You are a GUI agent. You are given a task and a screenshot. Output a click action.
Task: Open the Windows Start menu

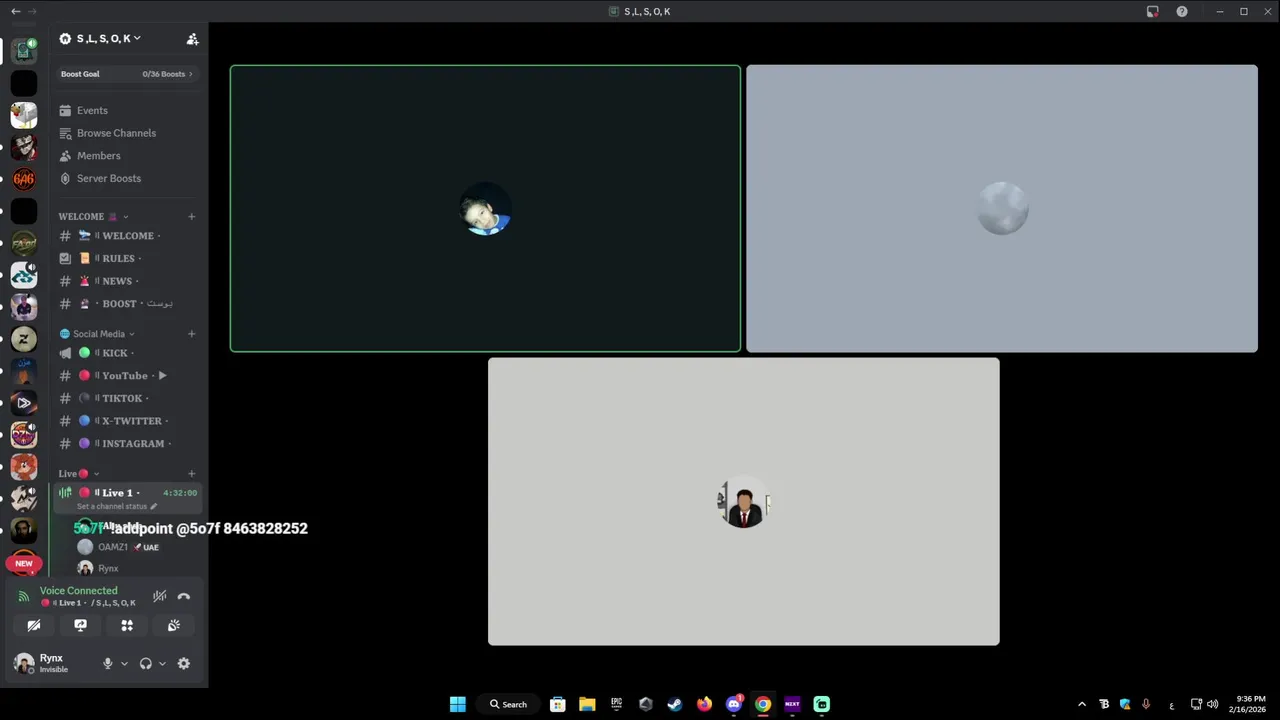pyautogui.click(x=457, y=704)
